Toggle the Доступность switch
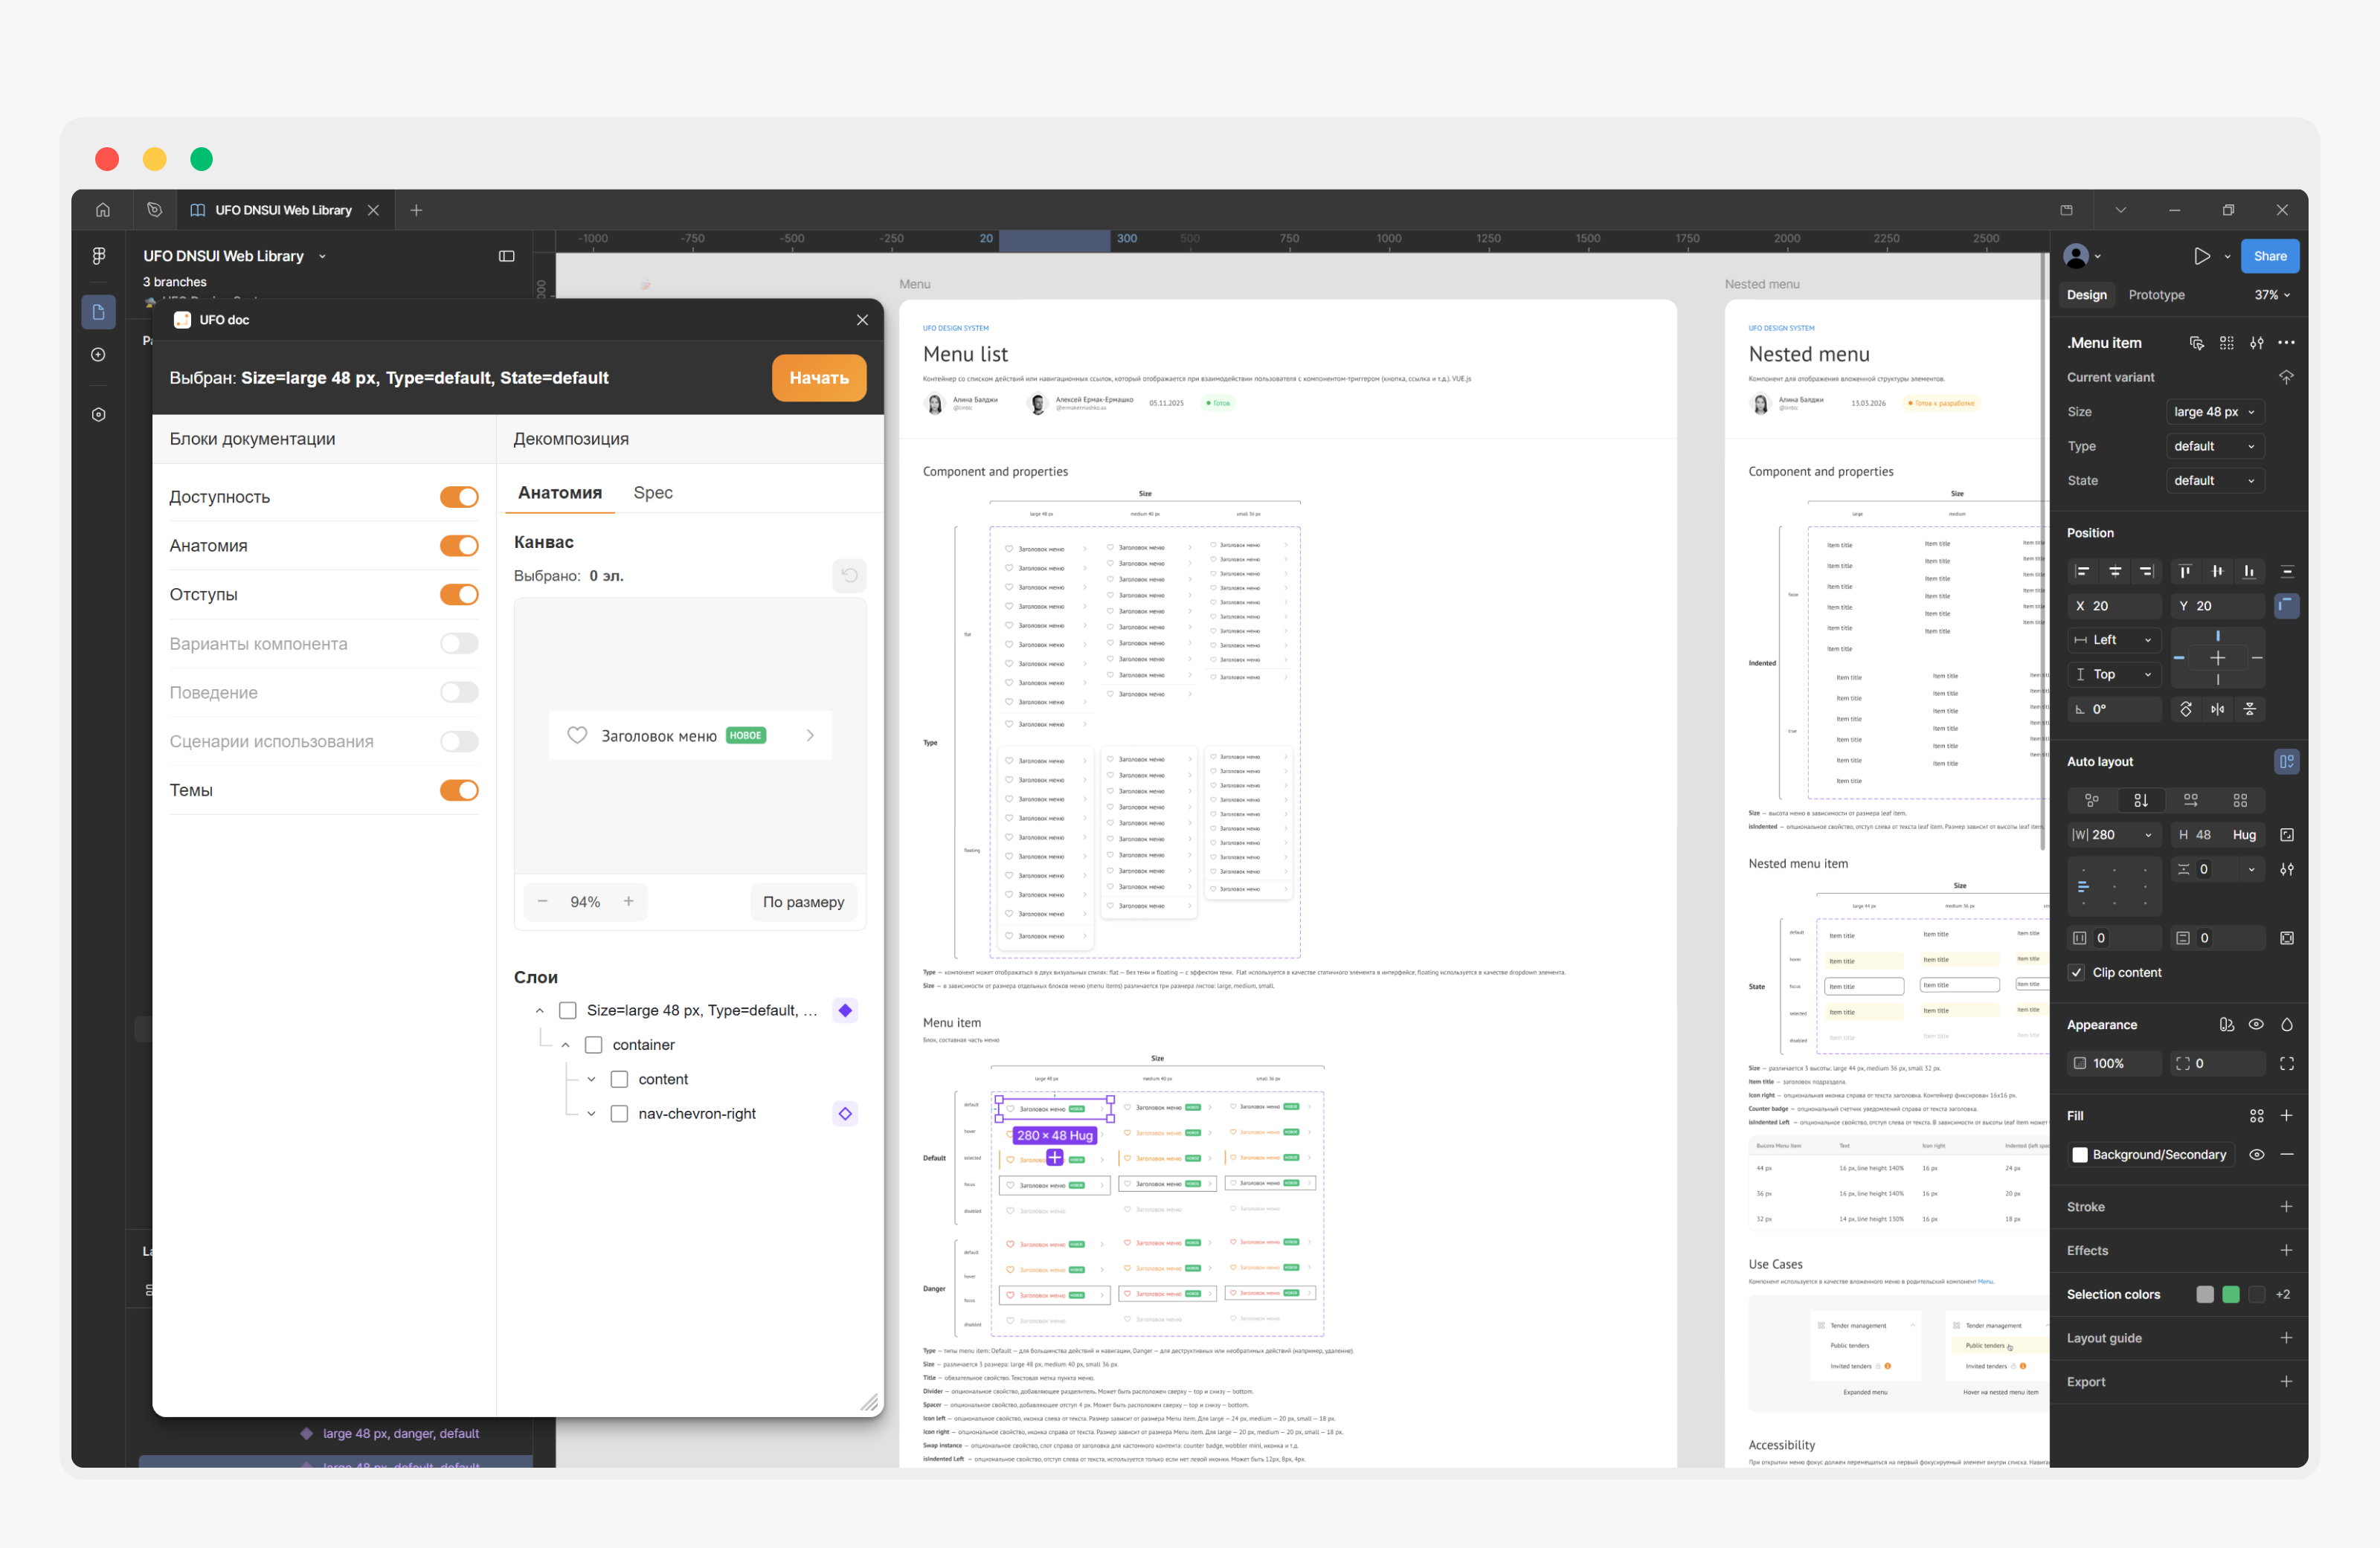The height and width of the screenshot is (1548, 2380). [459, 497]
